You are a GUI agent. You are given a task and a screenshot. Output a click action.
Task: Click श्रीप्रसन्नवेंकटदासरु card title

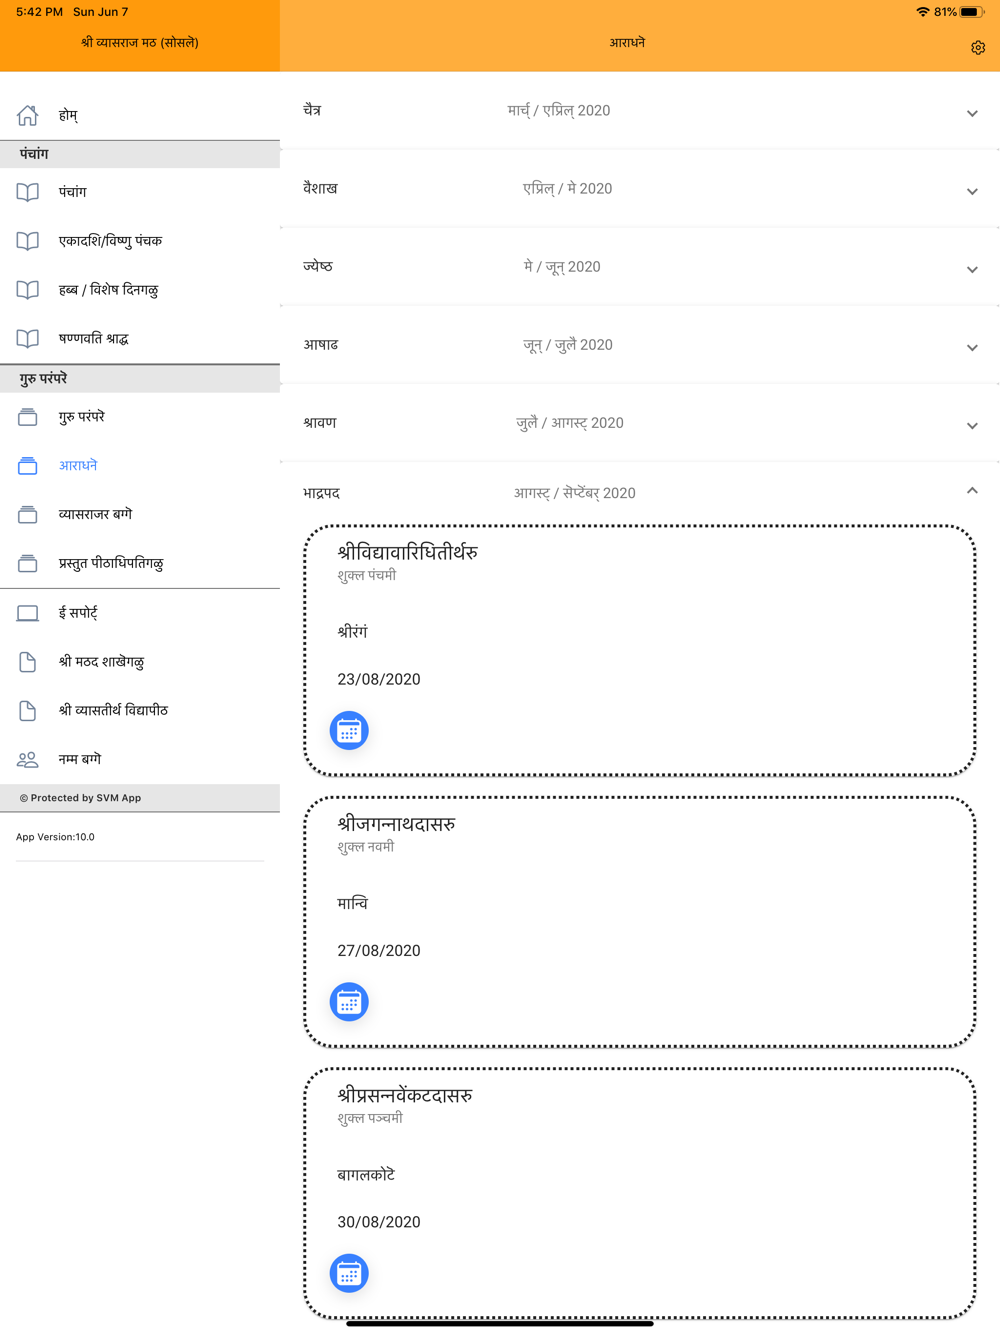click(x=405, y=1095)
